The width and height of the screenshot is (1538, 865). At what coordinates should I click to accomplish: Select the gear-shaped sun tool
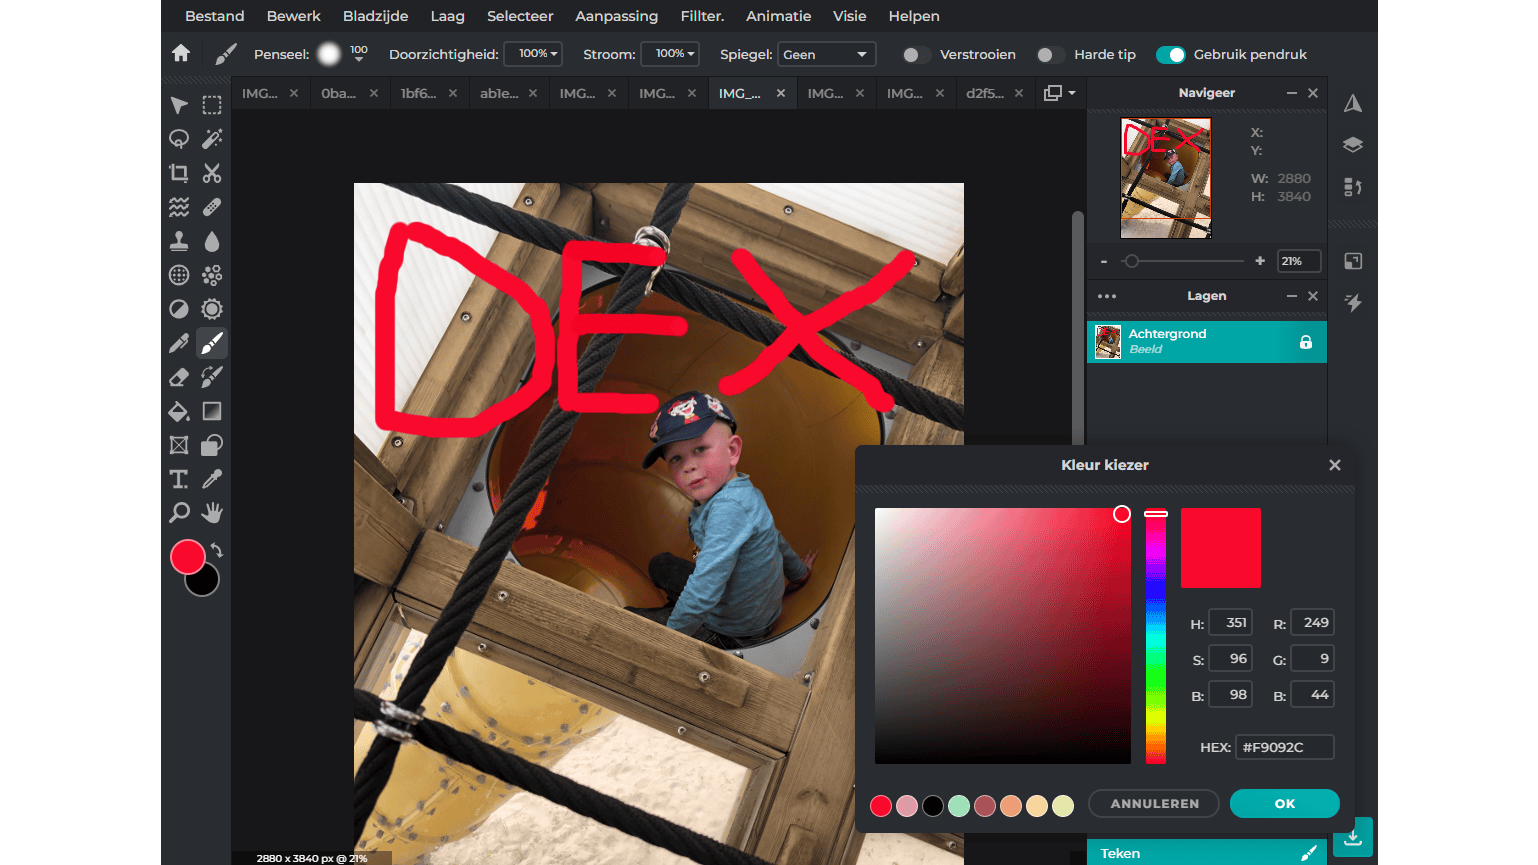(x=212, y=309)
